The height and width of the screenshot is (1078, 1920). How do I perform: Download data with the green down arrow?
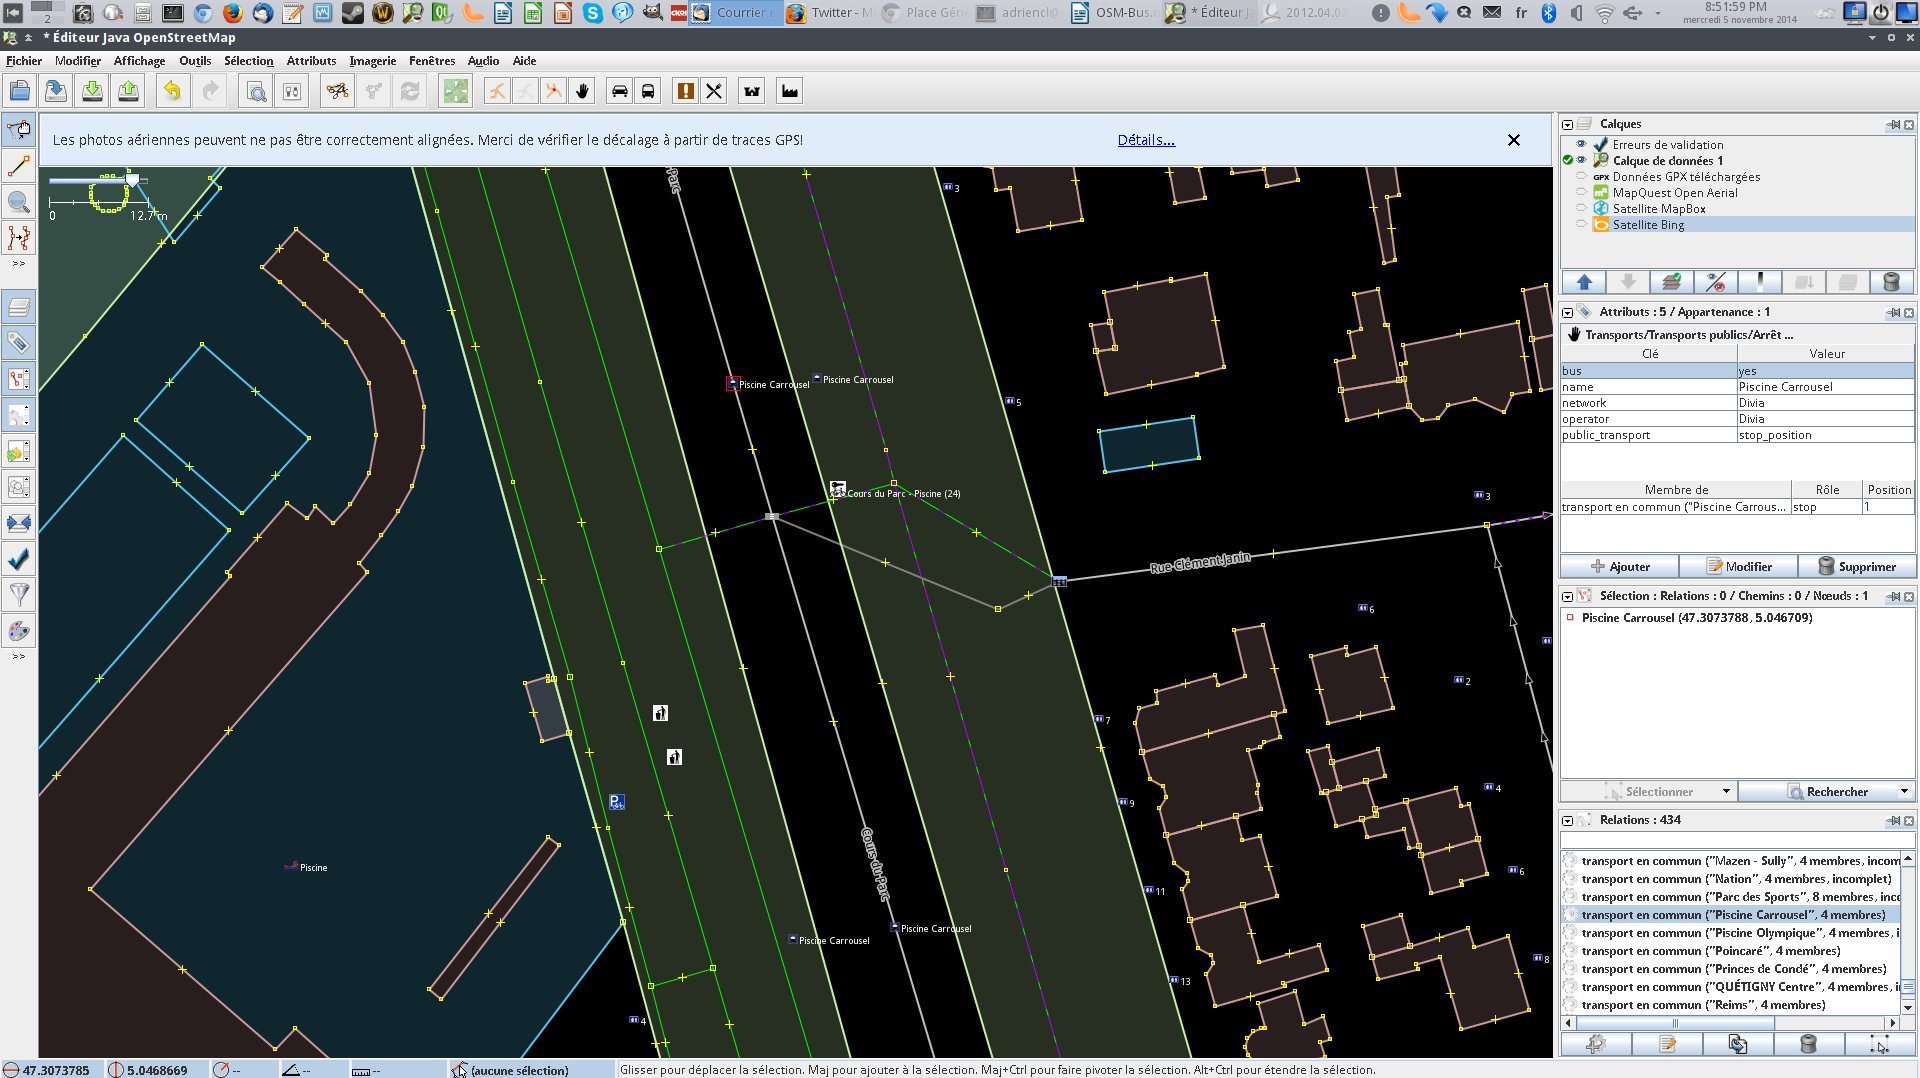click(92, 91)
